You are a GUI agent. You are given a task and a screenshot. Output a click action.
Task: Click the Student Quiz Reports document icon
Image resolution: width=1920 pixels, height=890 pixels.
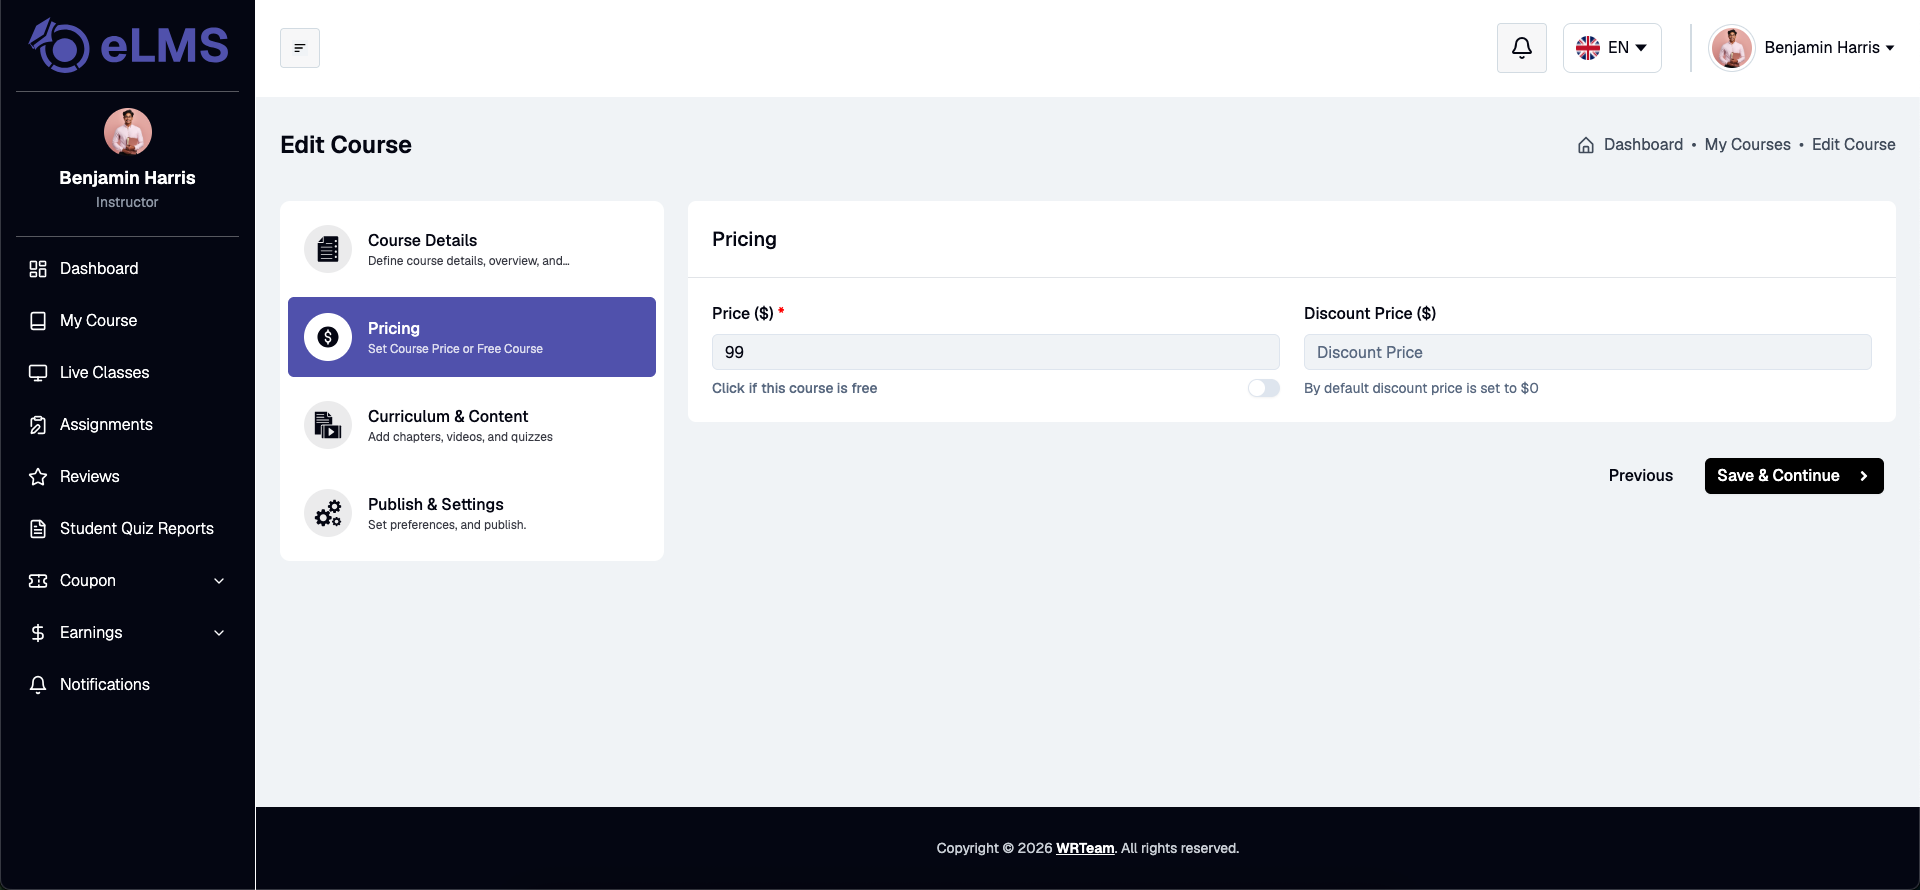(38, 529)
